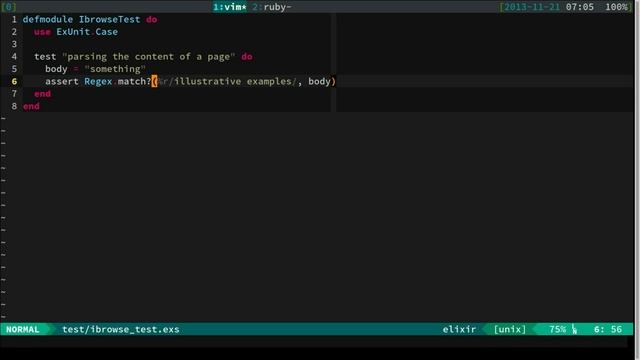Click the closing parenthesis on line 6
Screen dimensions: 640x360
point(333,81)
